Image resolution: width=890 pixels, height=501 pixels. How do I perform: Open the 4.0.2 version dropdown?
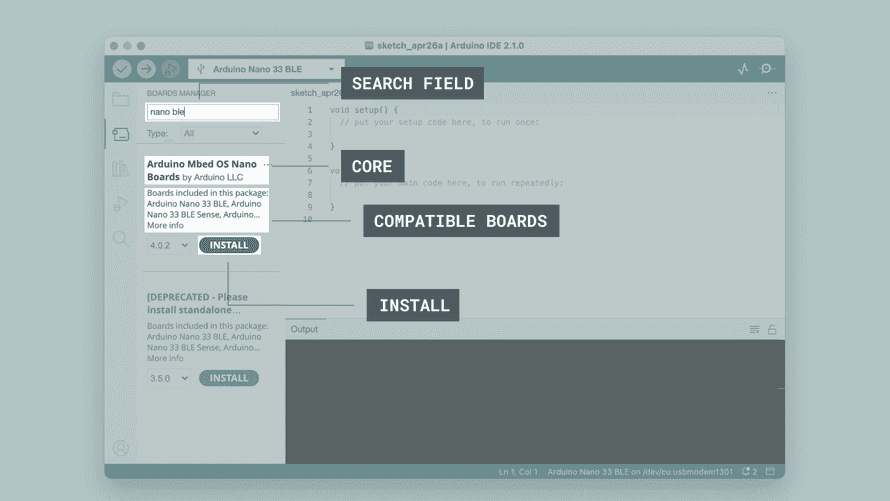coord(168,245)
